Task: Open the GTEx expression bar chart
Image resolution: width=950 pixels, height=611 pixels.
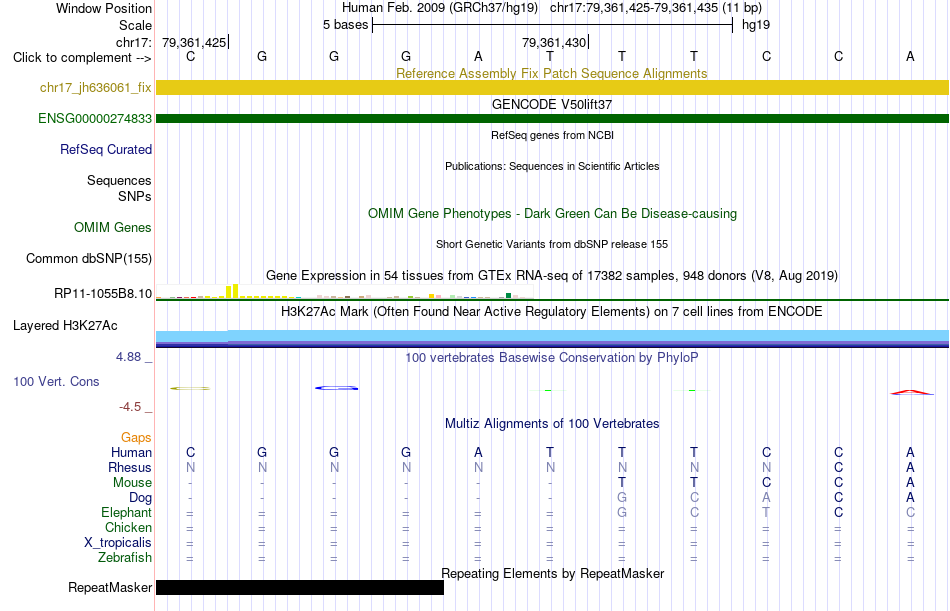Action: coord(344,292)
